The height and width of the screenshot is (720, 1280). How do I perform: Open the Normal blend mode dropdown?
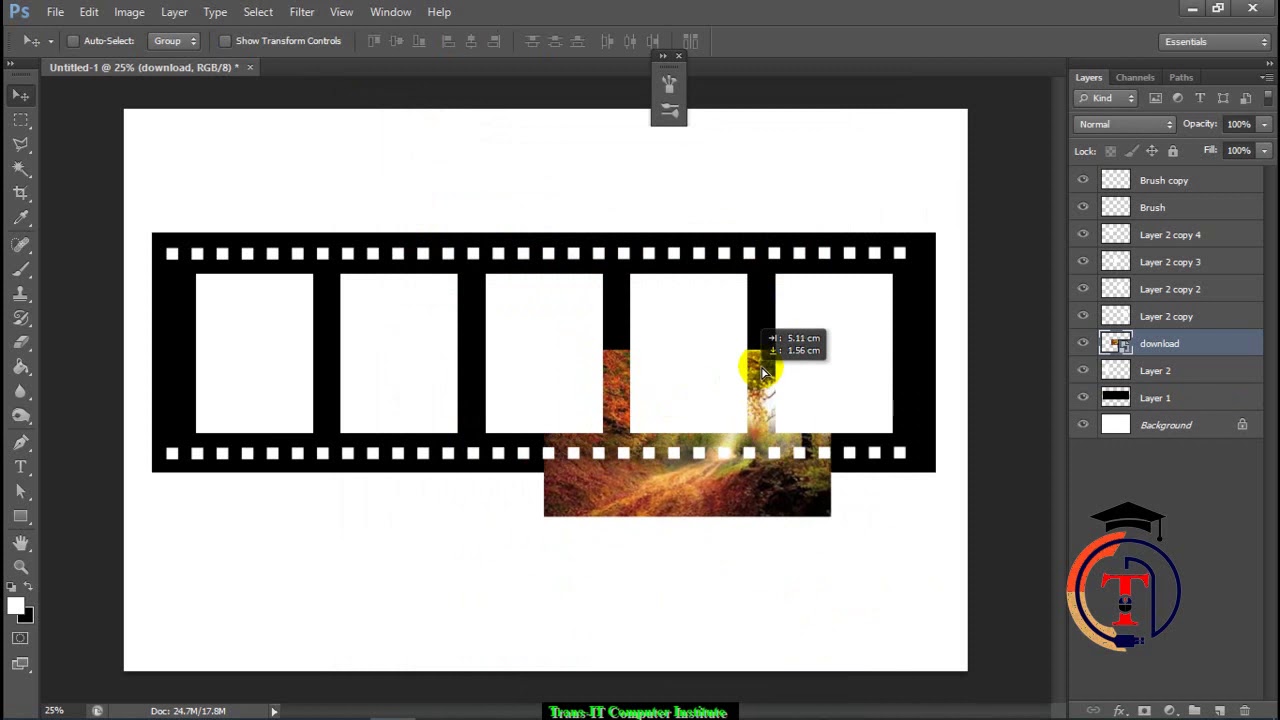coord(1125,124)
